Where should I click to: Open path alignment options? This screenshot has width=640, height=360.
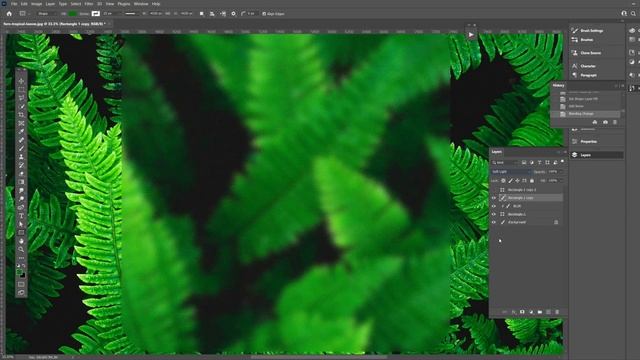point(212,13)
